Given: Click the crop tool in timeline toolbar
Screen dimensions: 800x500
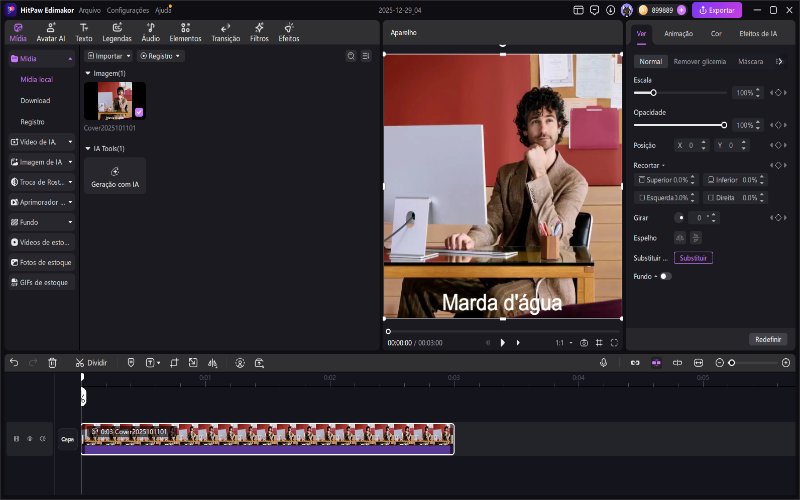Looking at the screenshot, I should [174, 363].
